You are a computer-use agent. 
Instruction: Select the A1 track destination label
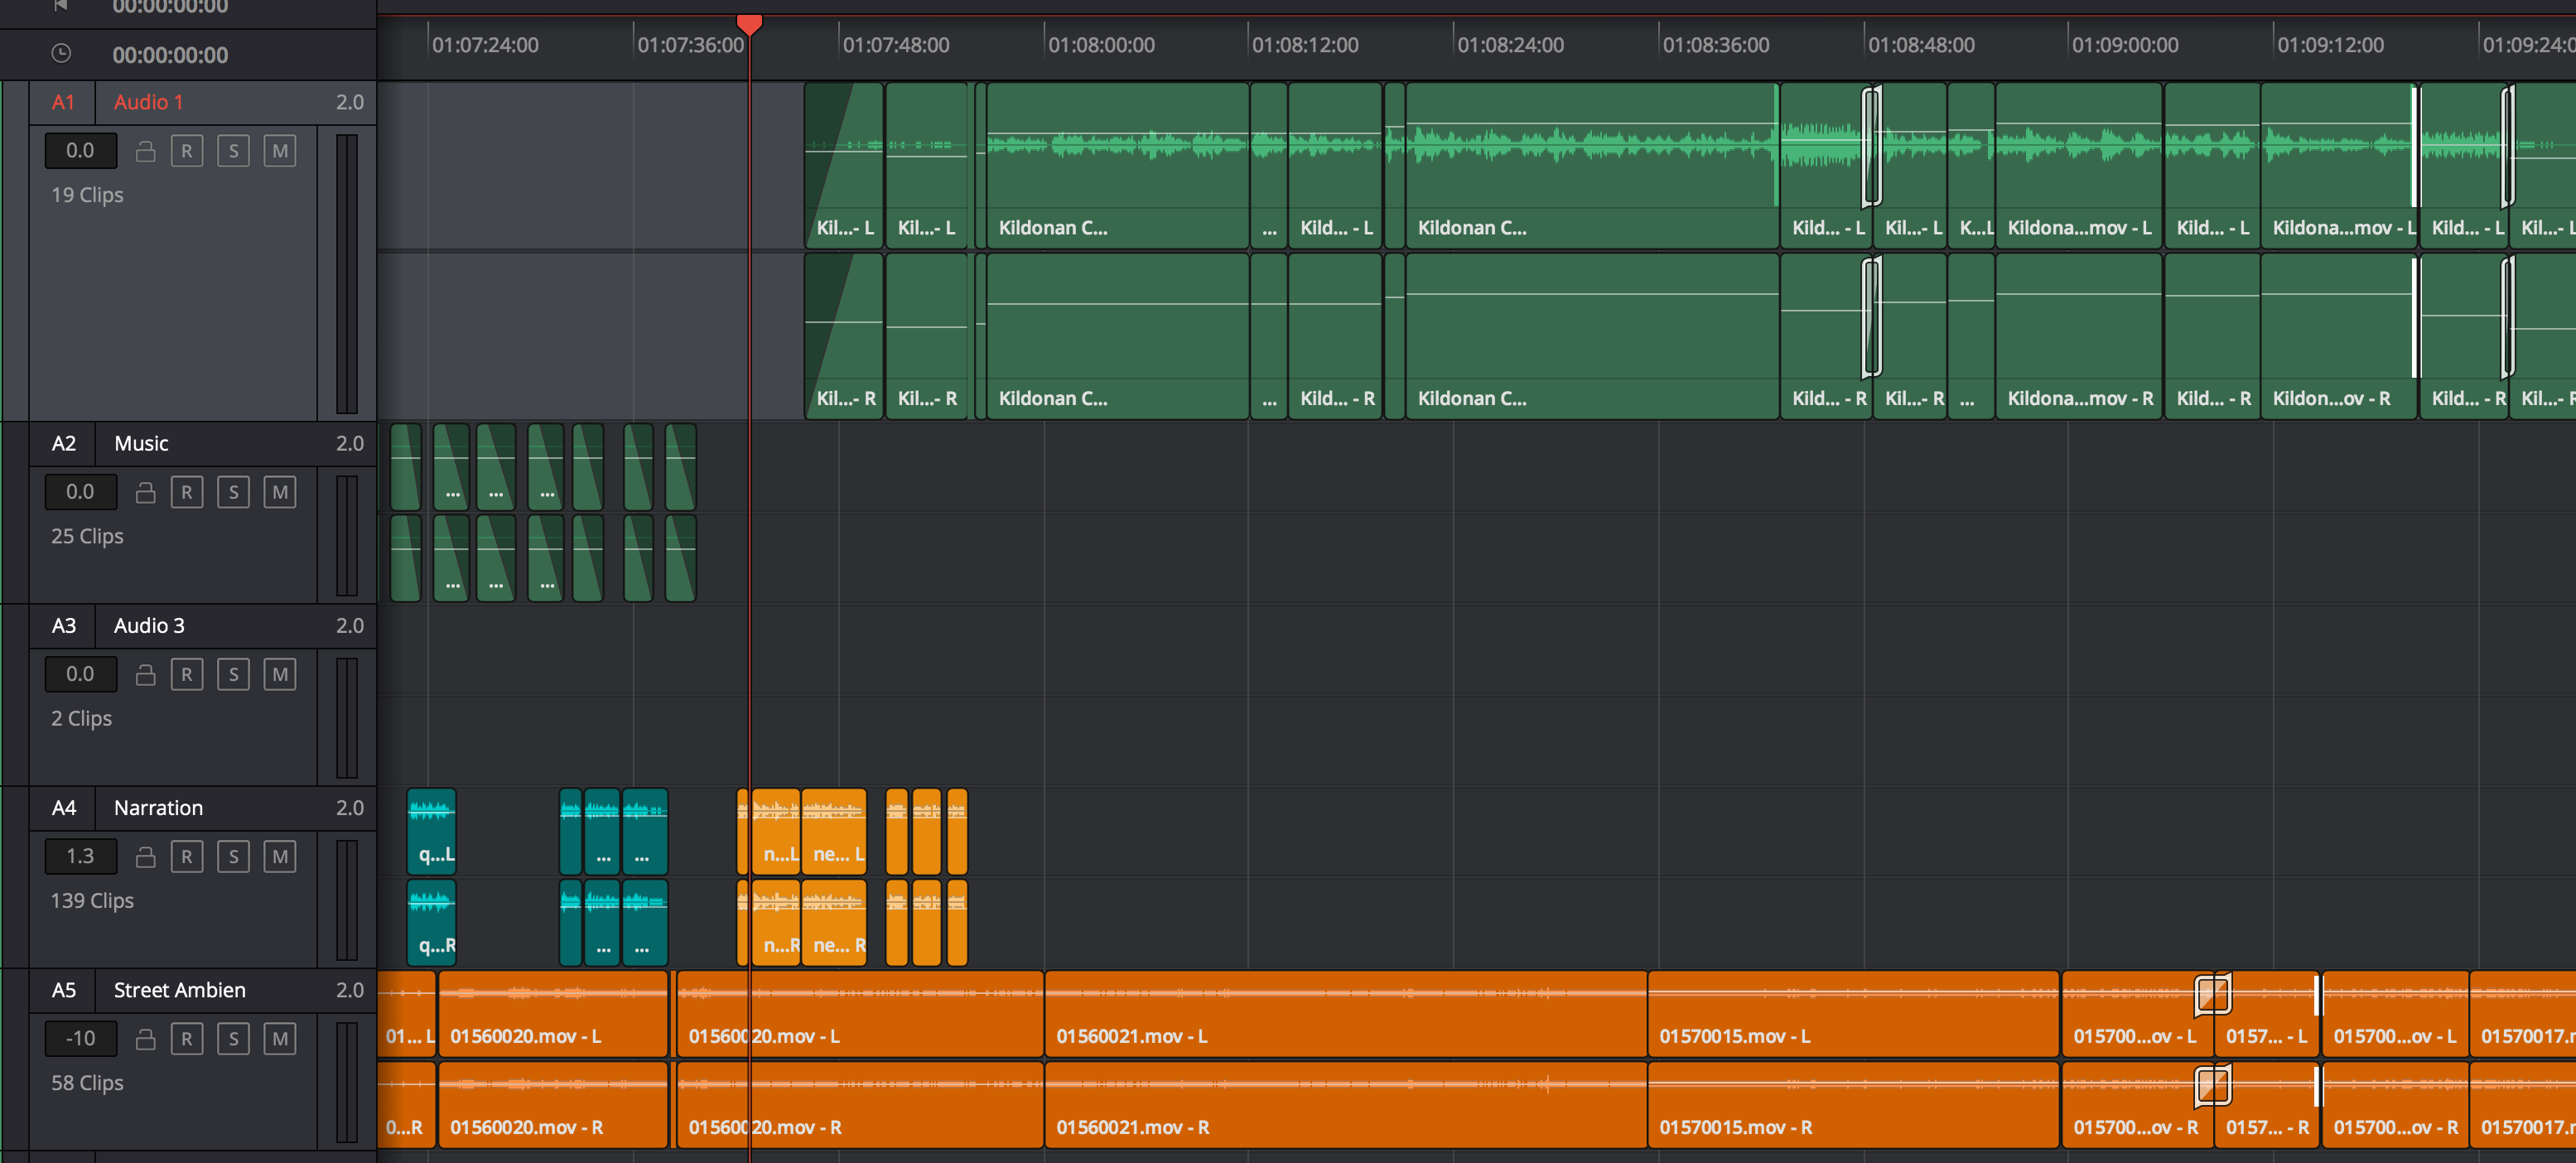click(x=63, y=103)
